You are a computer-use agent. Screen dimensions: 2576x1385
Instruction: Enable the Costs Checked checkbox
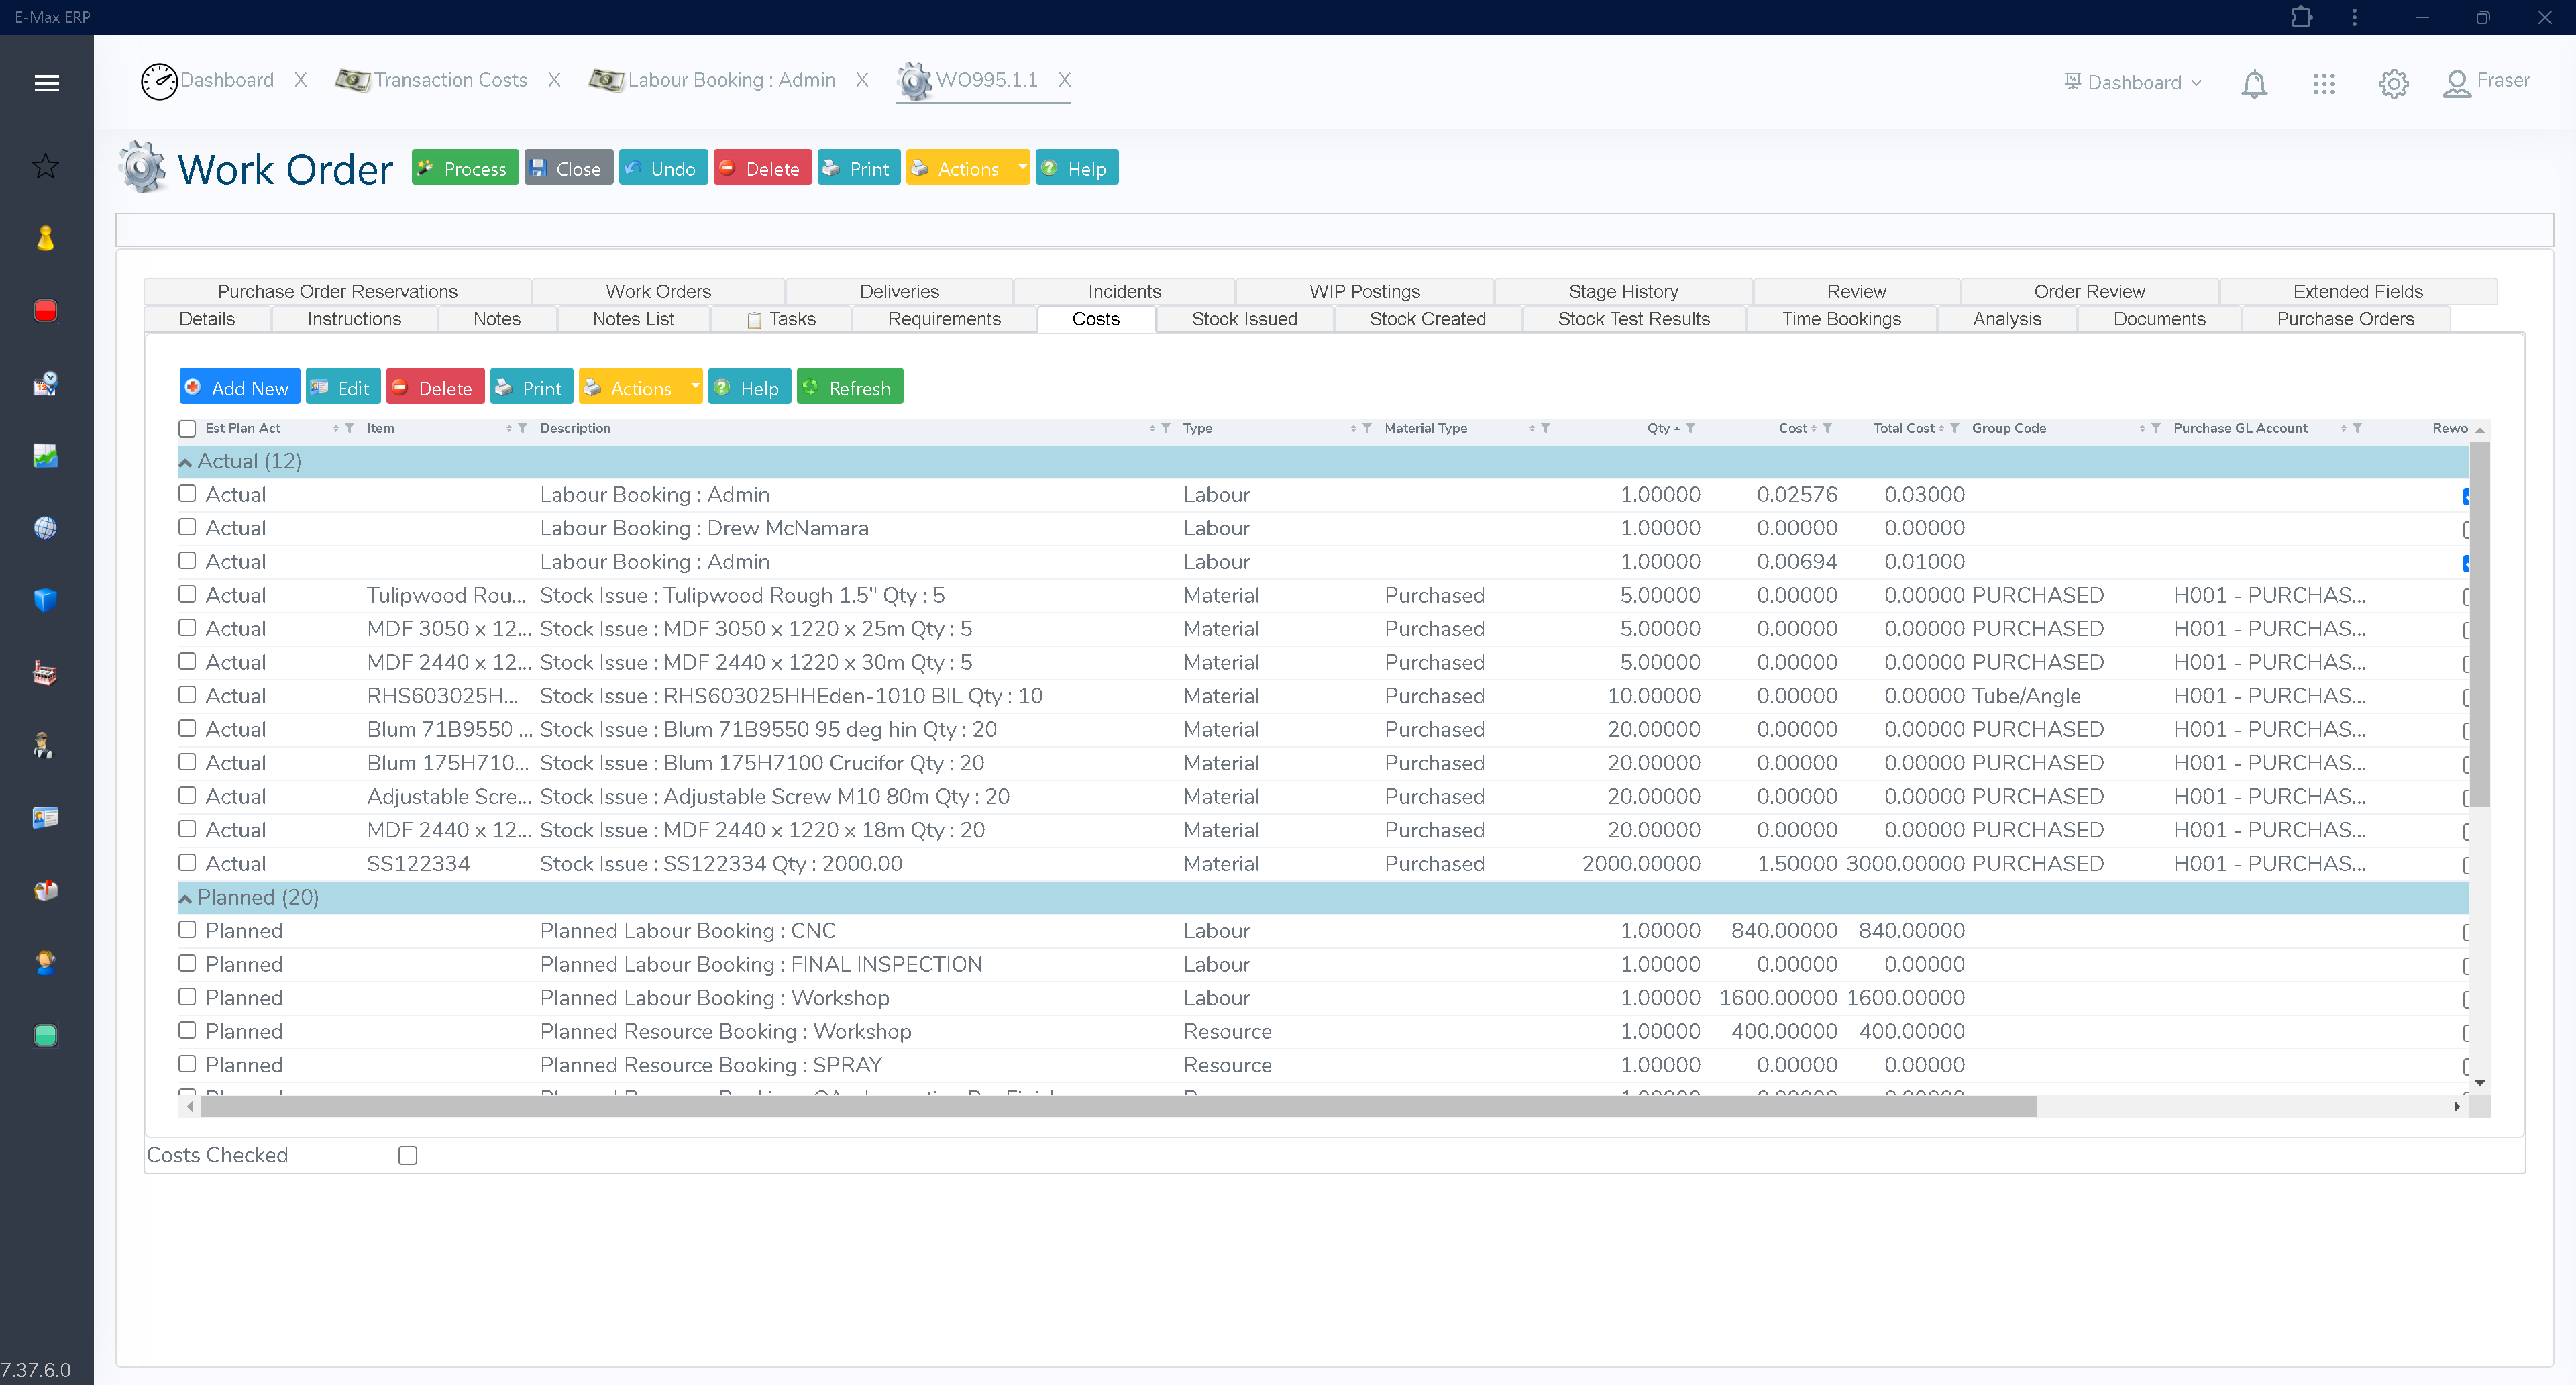408,1155
